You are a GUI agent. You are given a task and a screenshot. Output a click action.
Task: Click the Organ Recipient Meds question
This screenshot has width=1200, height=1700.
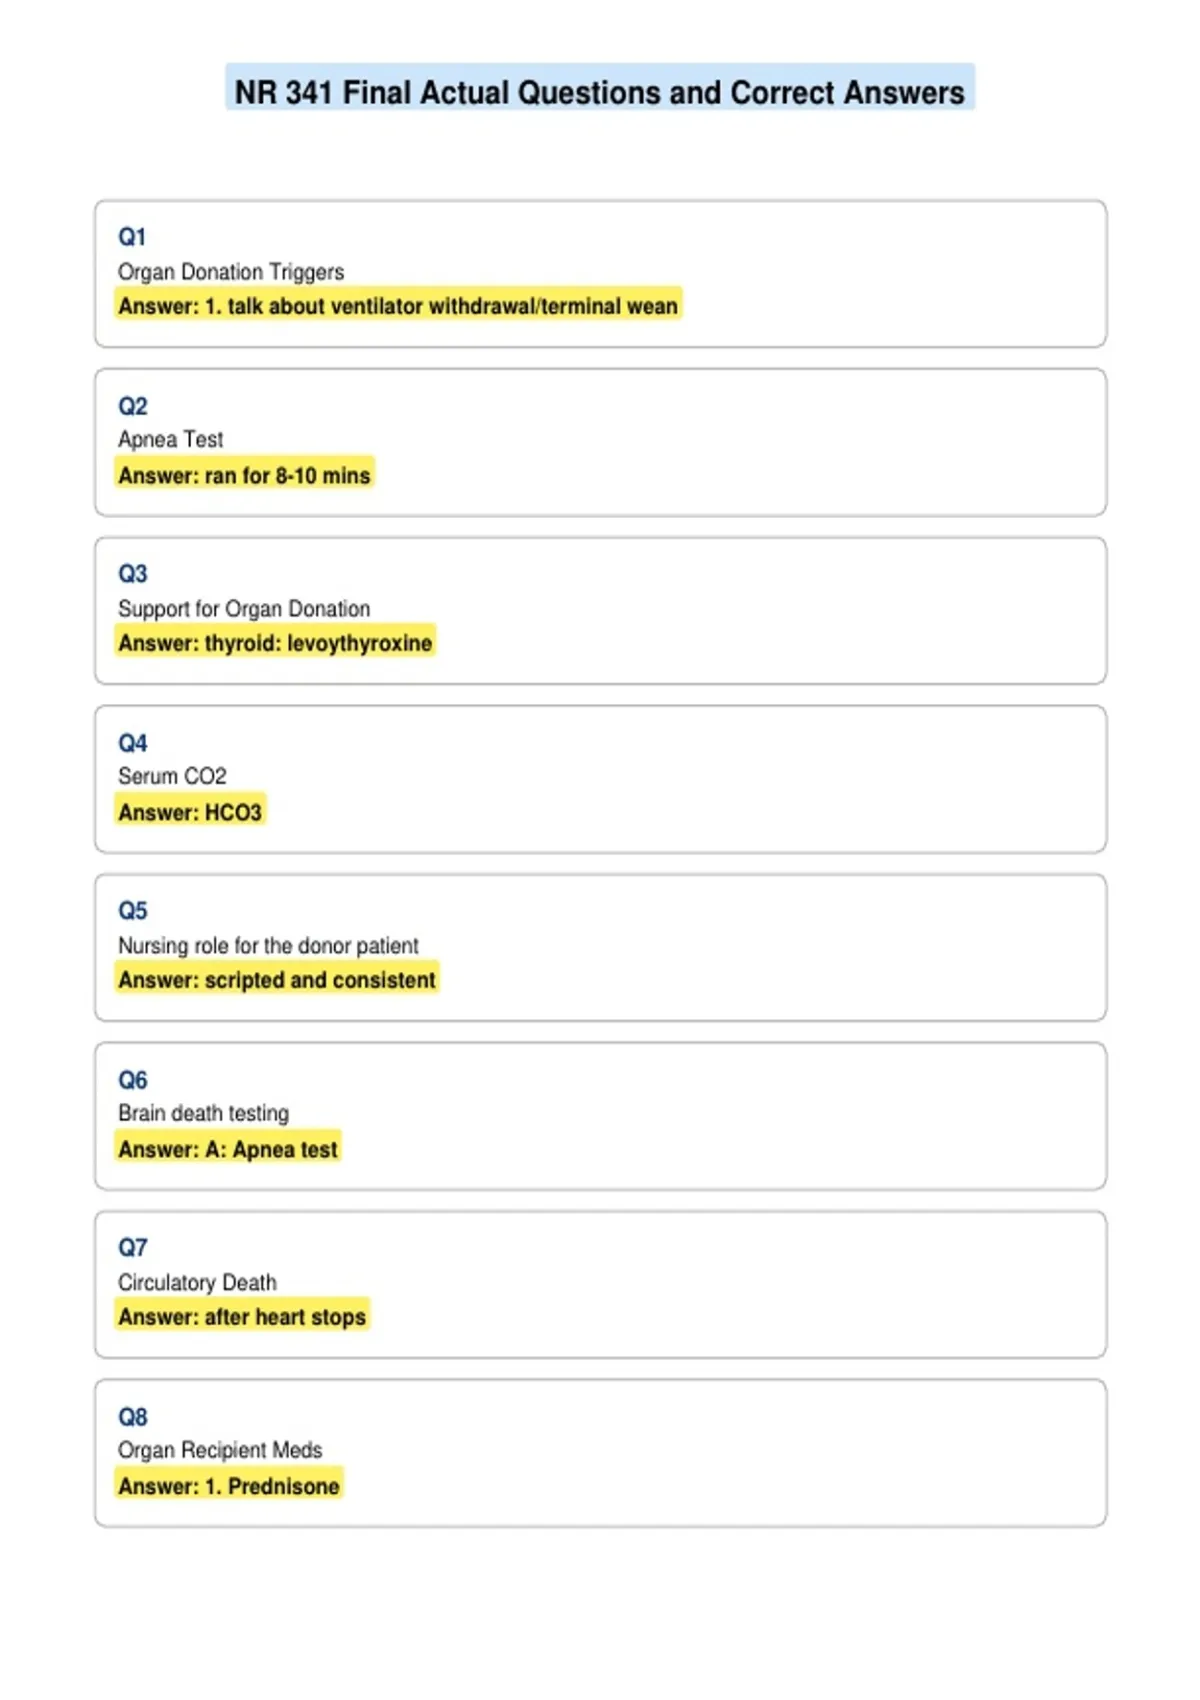(220, 1450)
